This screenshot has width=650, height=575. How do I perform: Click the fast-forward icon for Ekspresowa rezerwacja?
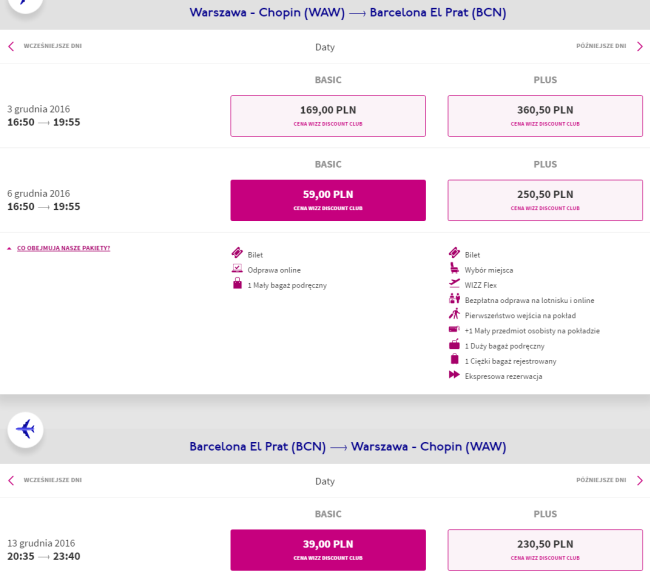454,375
